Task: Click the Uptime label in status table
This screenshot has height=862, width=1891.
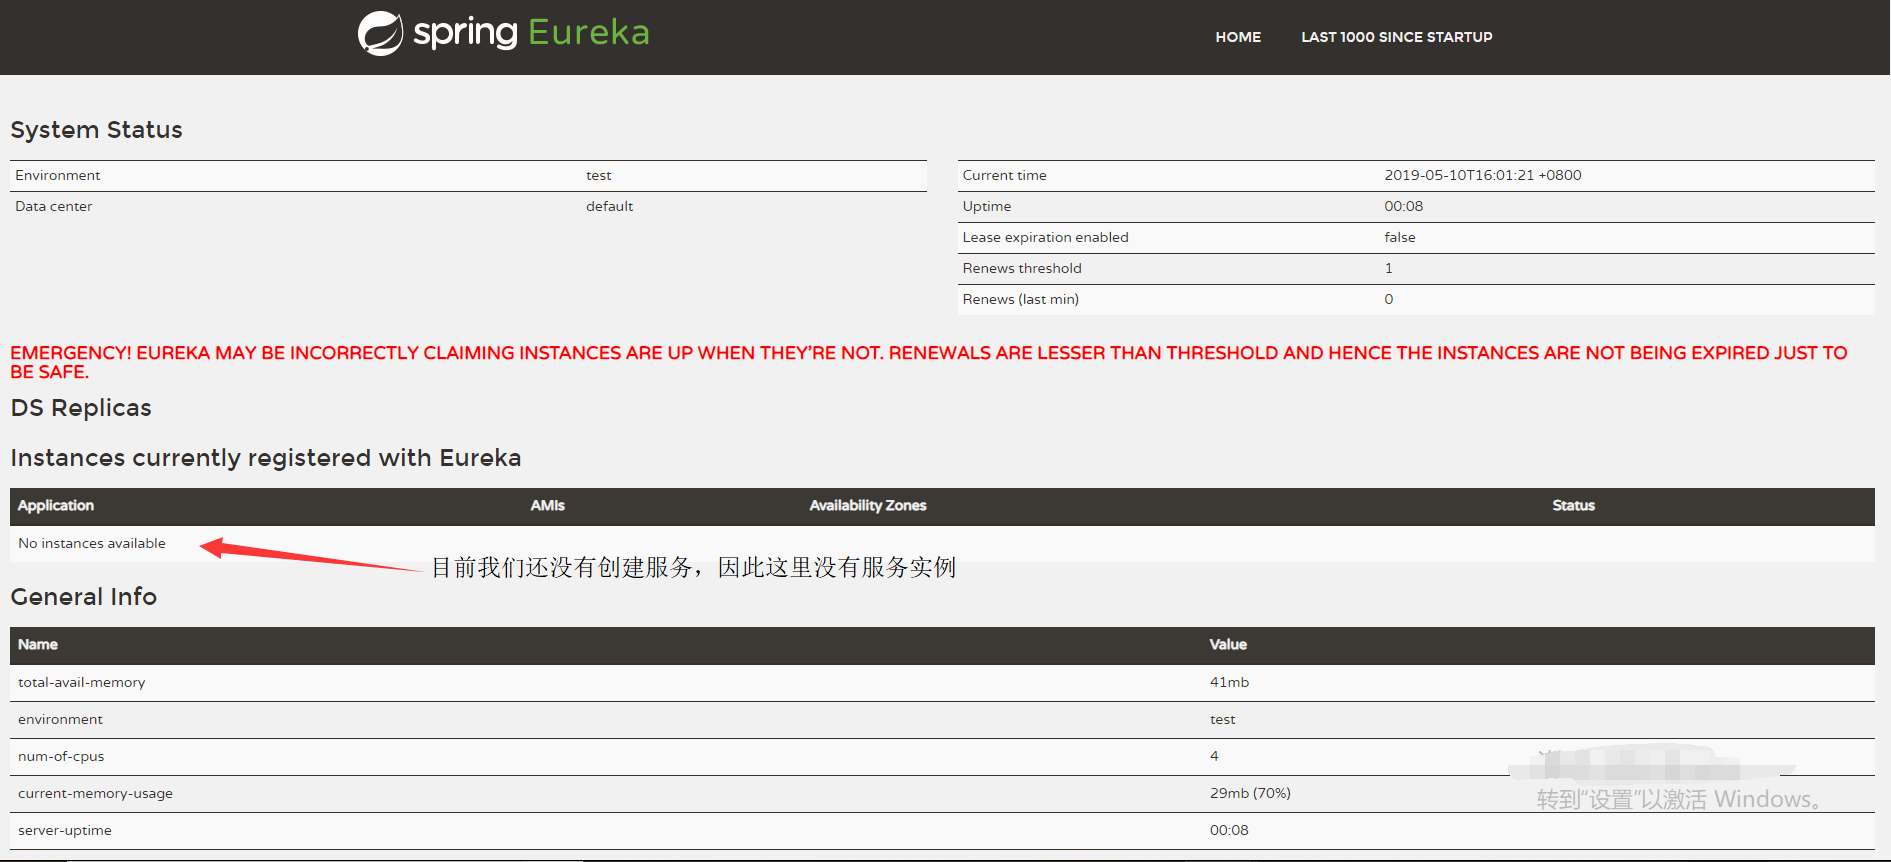Action: point(986,206)
